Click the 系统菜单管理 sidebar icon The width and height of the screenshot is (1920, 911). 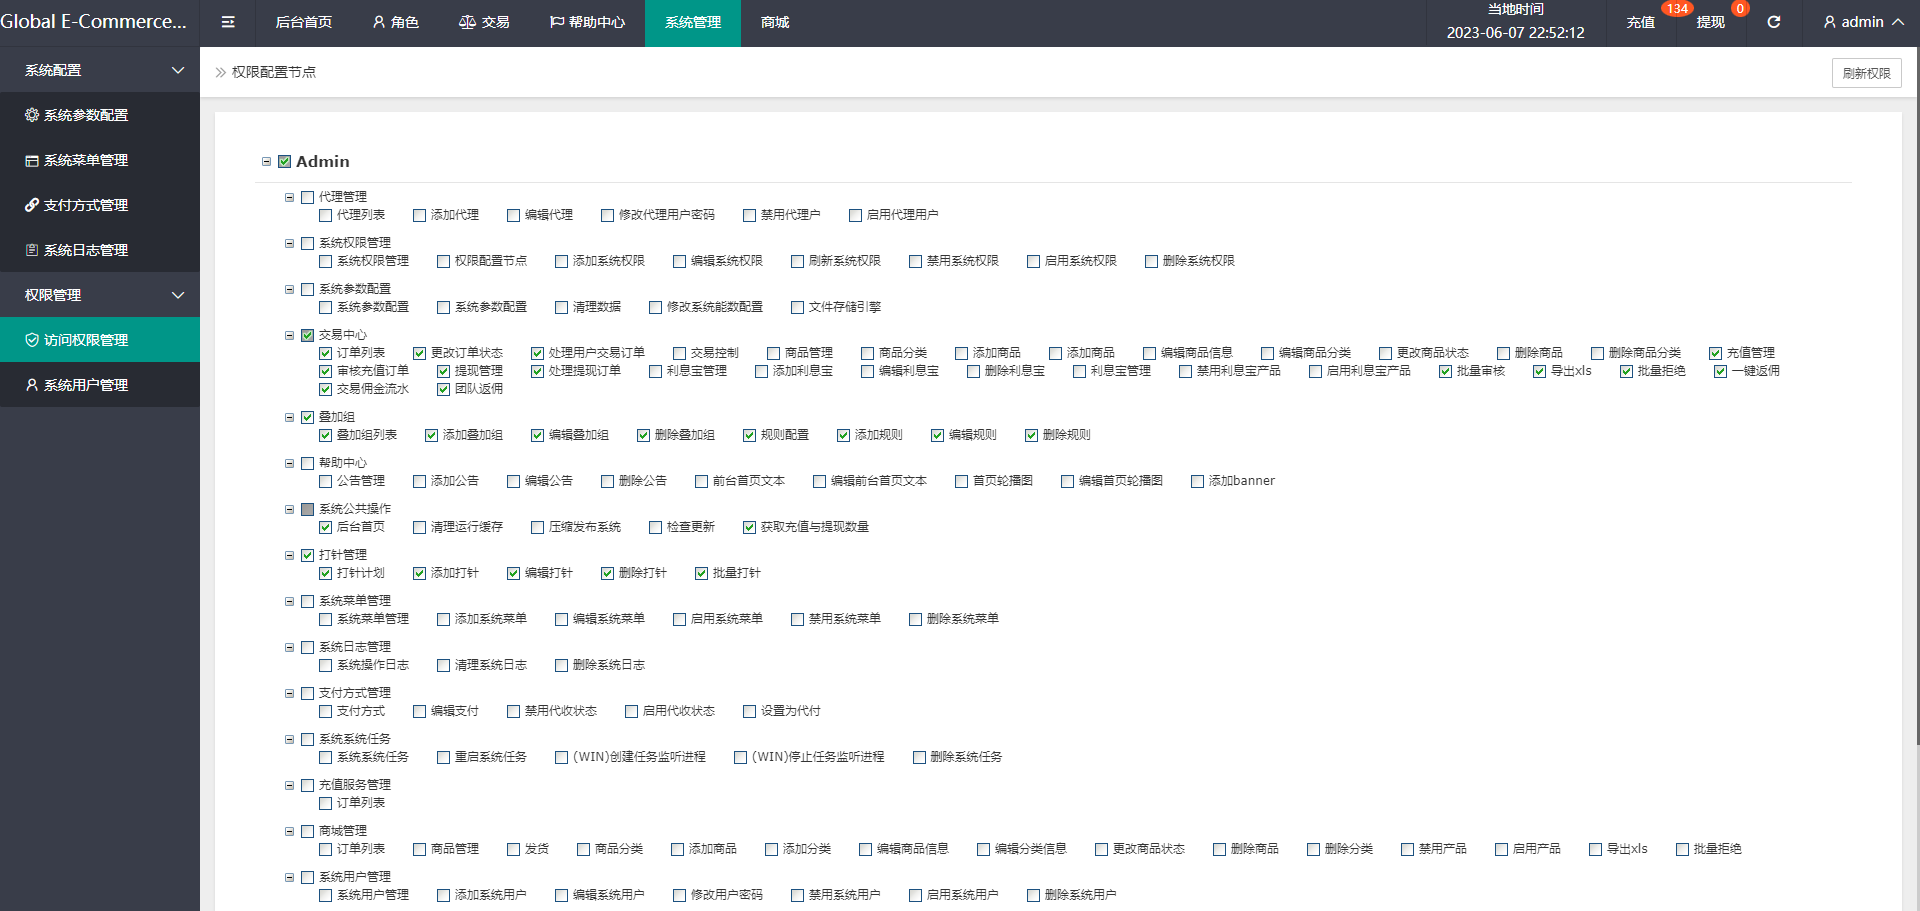[32, 160]
